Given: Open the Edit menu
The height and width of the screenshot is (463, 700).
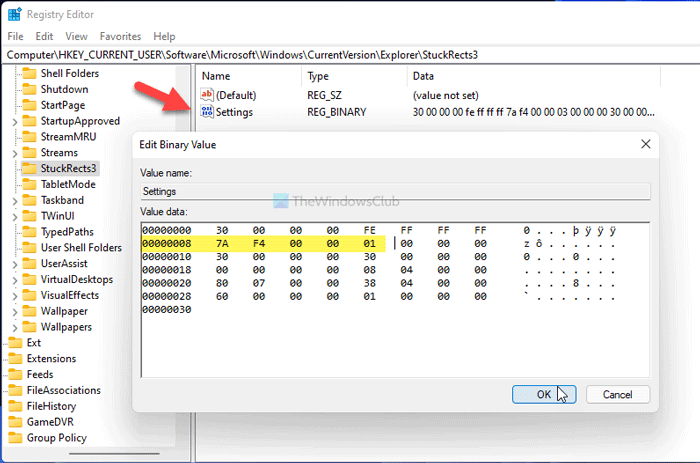Looking at the screenshot, I should [x=44, y=36].
